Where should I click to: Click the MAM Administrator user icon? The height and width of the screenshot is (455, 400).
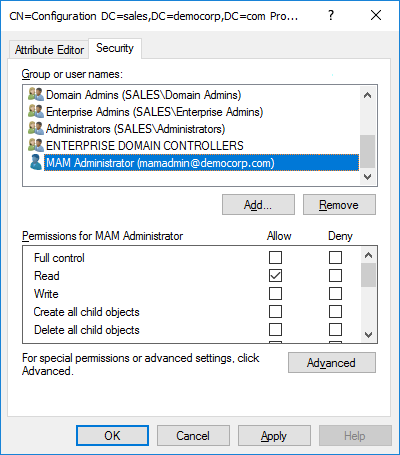[x=36, y=162]
